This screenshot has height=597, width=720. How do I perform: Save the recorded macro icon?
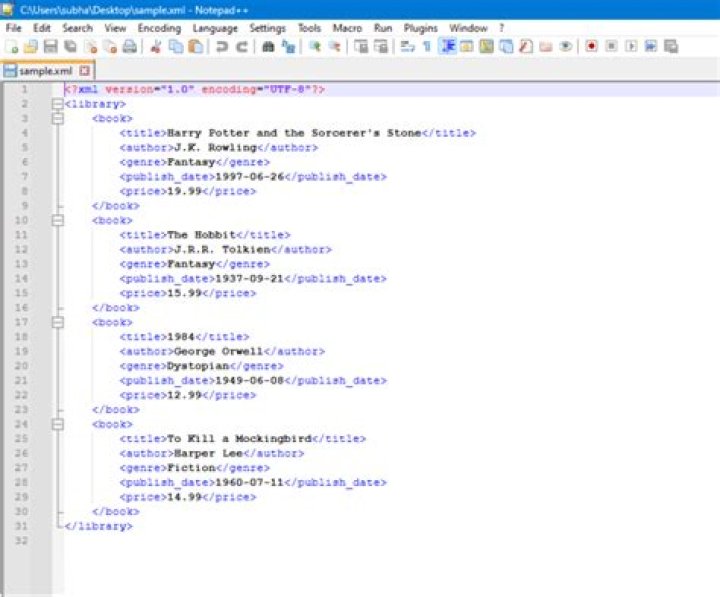click(x=671, y=46)
